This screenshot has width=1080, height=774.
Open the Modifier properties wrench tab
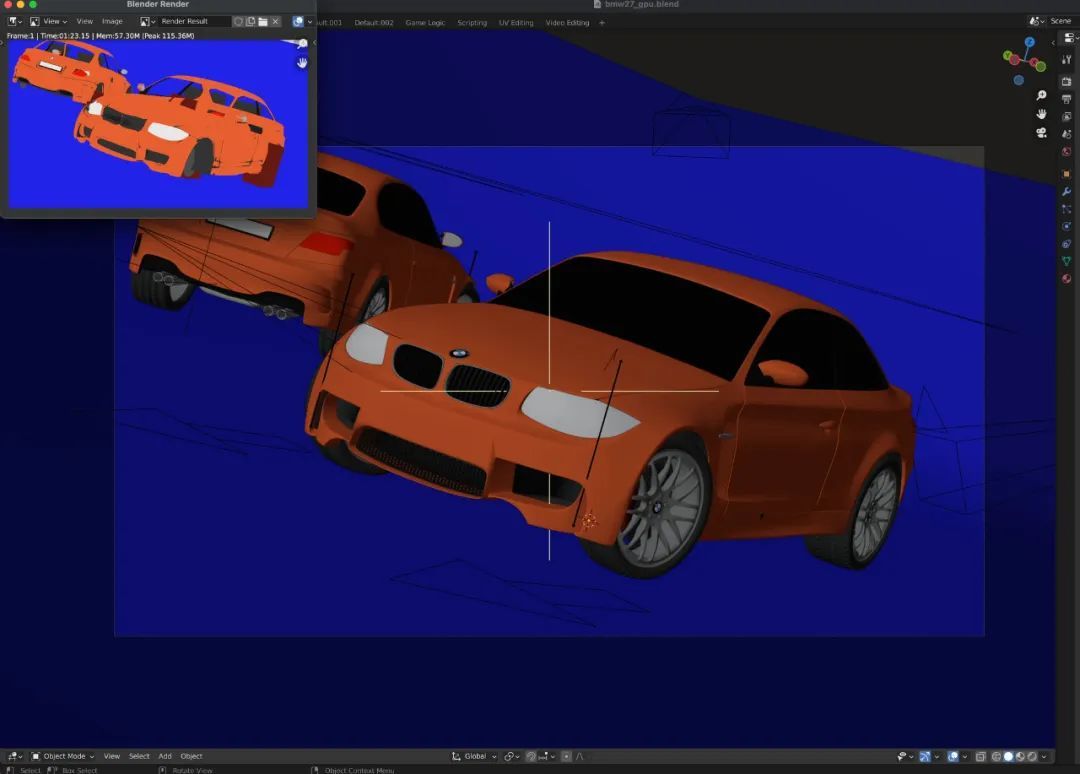(1066, 191)
